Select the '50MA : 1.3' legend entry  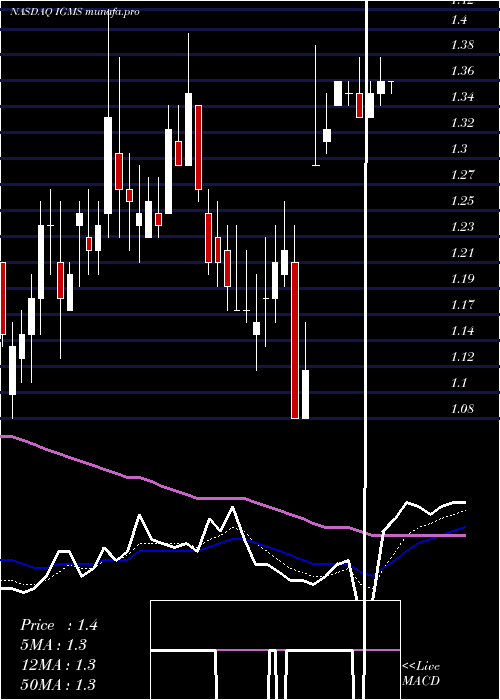(x=58, y=684)
